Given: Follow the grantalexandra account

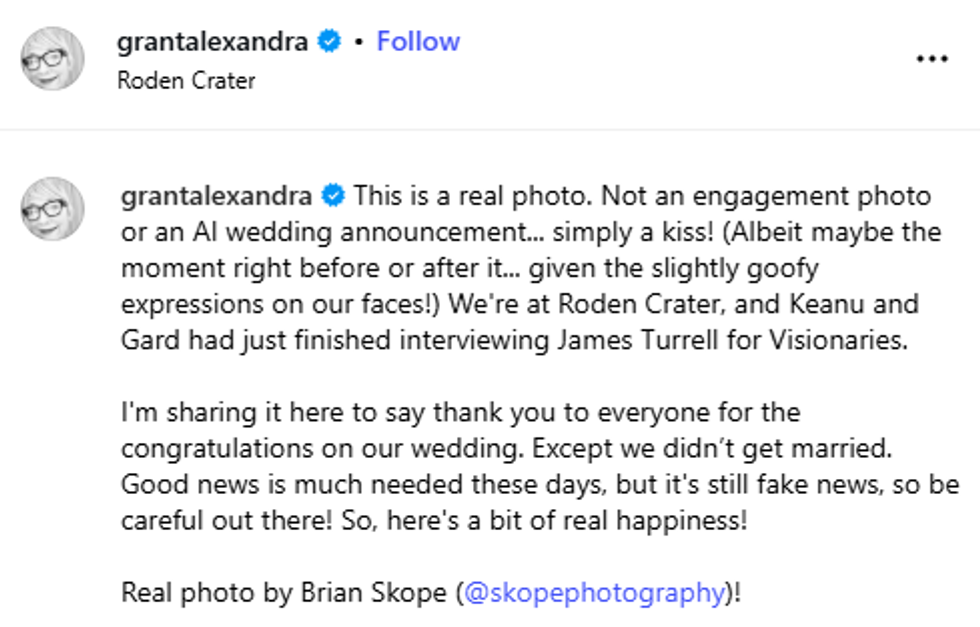Looking at the screenshot, I should pyautogui.click(x=418, y=42).
